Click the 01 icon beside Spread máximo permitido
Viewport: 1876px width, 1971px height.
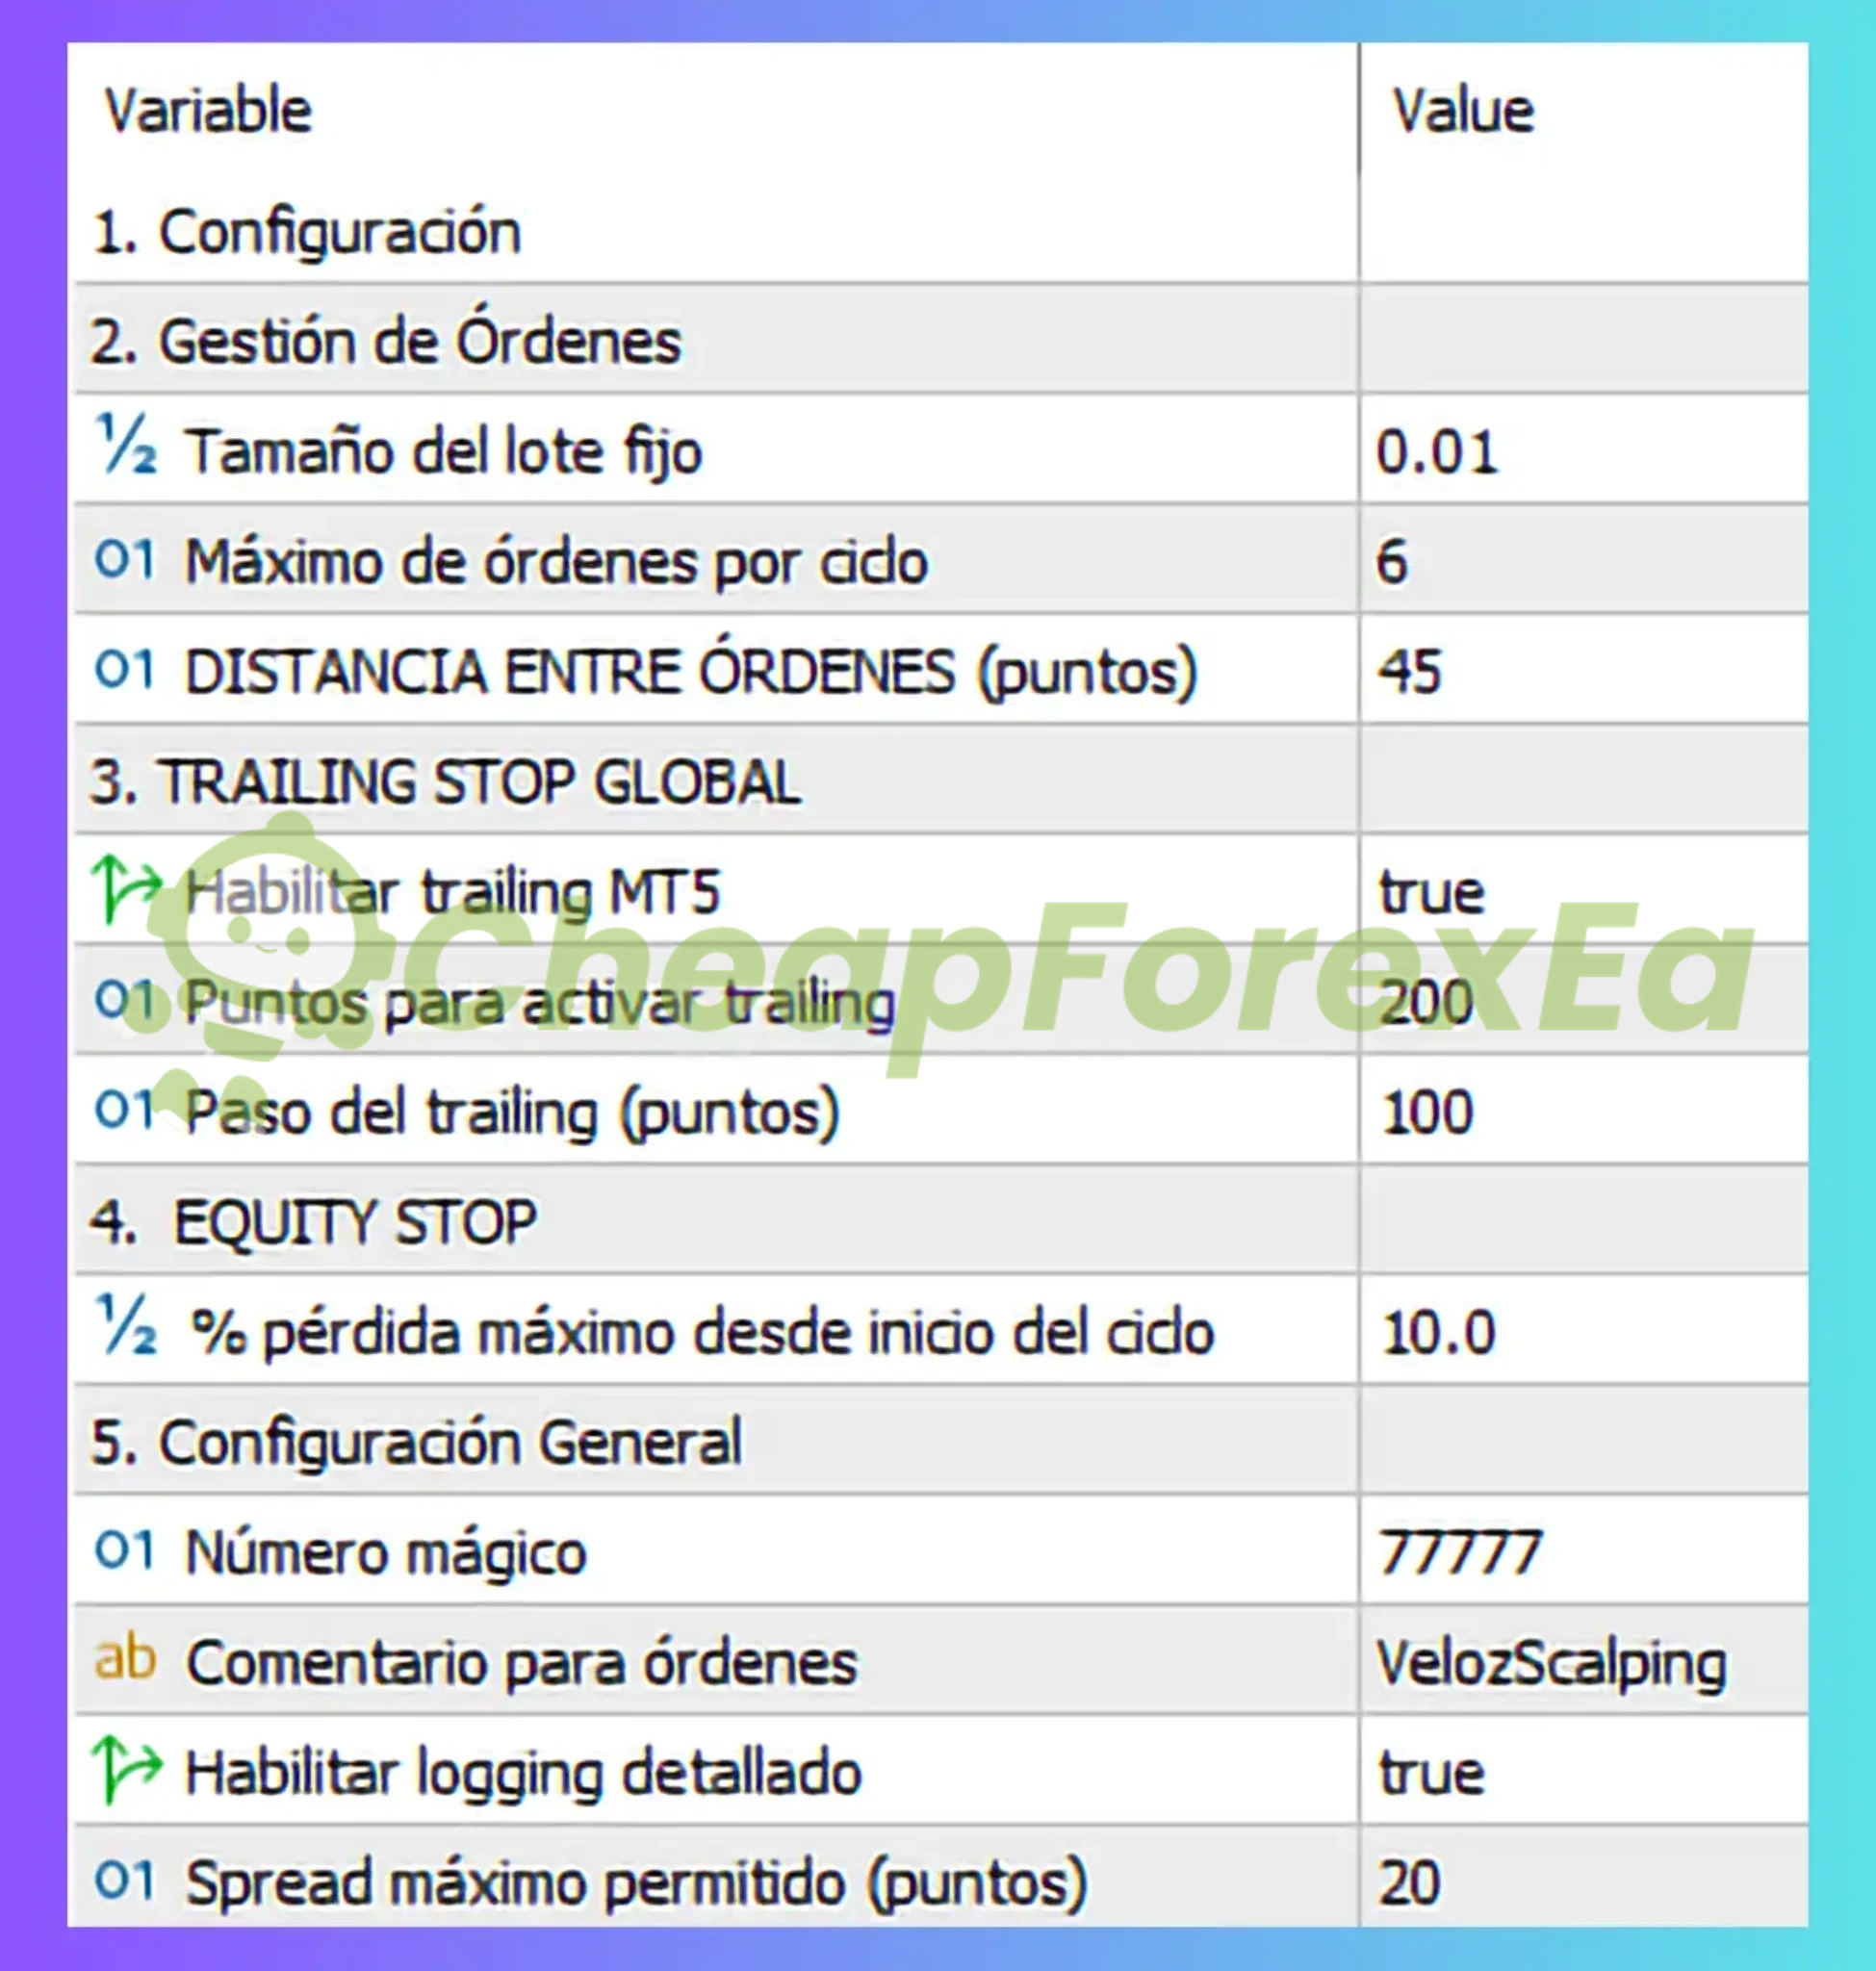tap(125, 1879)
